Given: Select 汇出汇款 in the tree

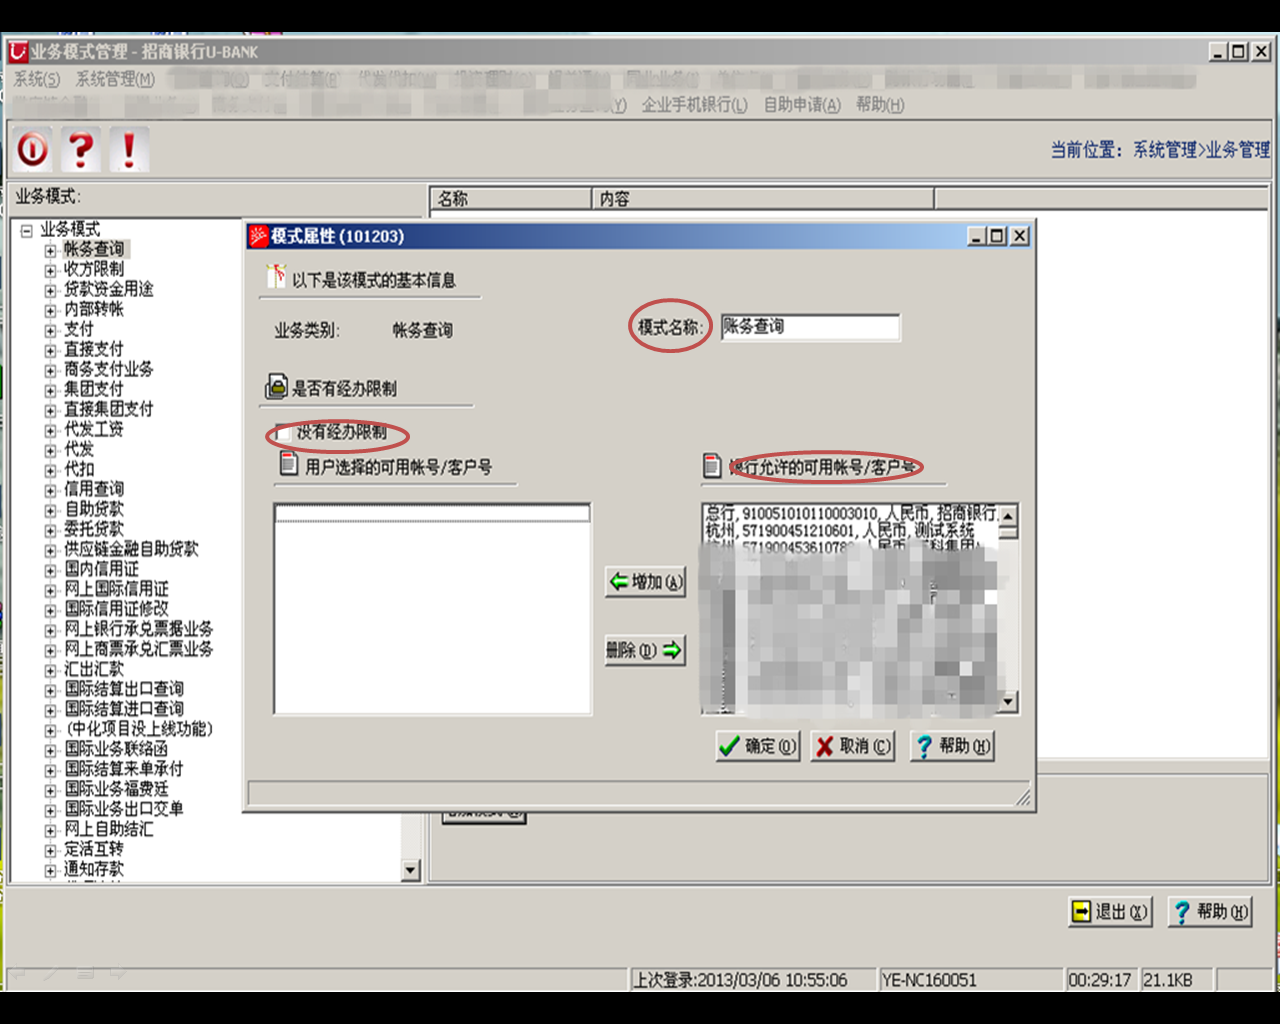Looking at the screenshot, I should click(94, 669).
